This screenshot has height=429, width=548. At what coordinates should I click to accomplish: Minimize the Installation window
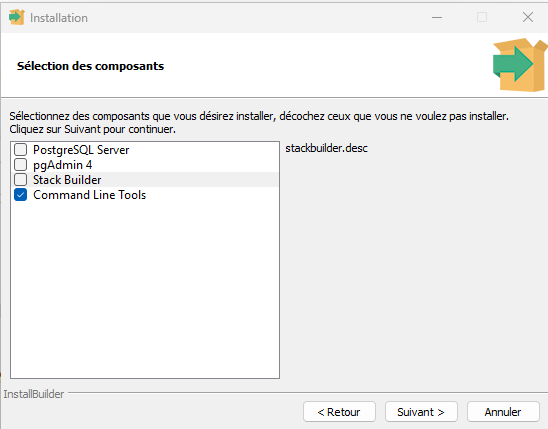437,17
